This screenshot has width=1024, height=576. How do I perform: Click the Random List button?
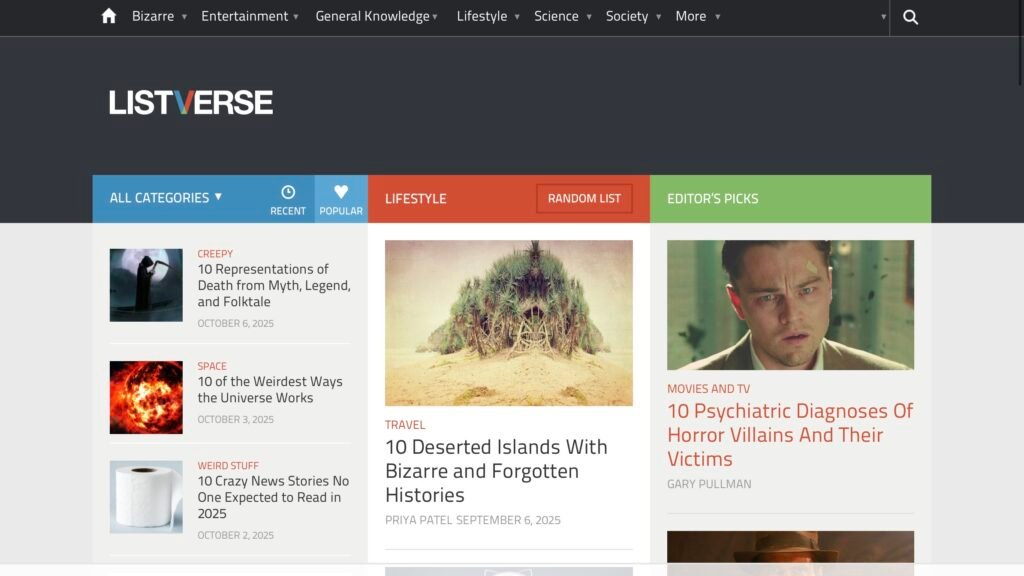point(584,199)
